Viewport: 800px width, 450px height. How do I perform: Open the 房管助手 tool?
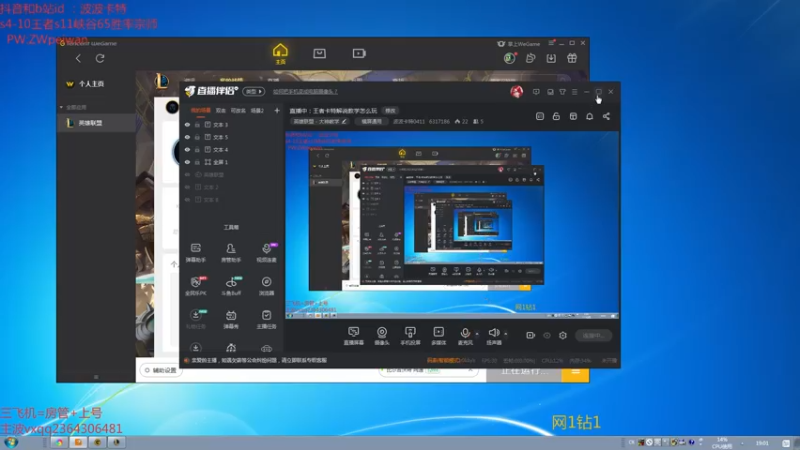coord(231,253)
